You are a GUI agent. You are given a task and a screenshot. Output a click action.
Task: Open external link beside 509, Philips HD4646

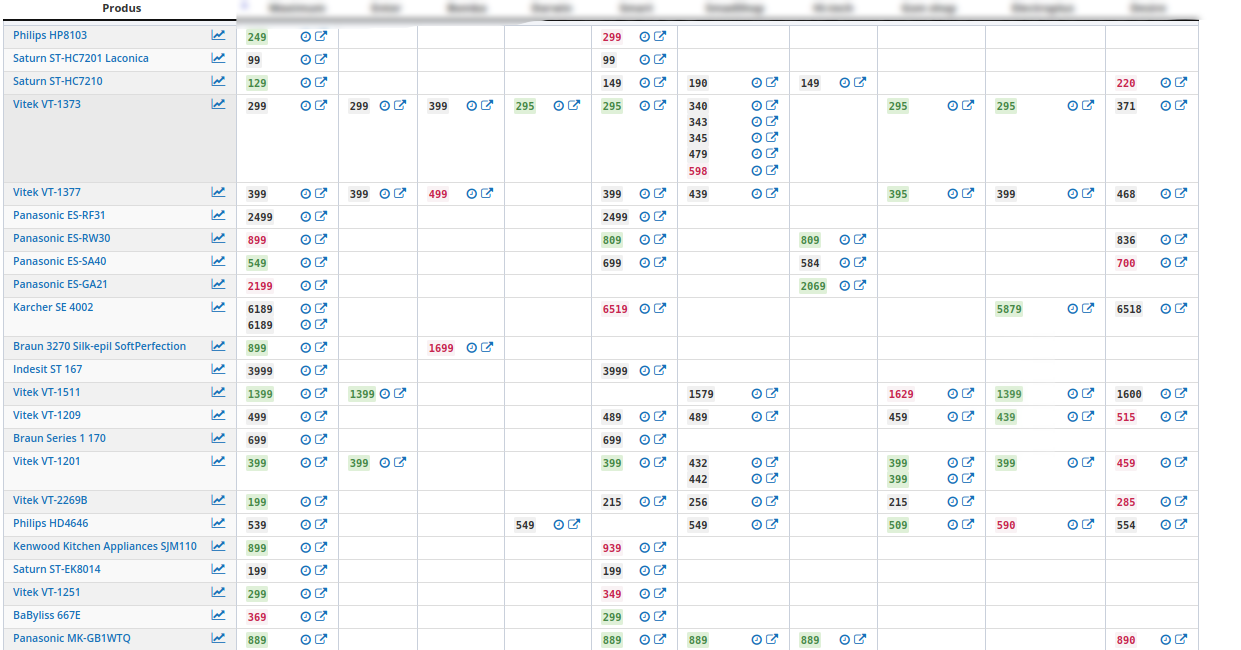pos(968,525)
